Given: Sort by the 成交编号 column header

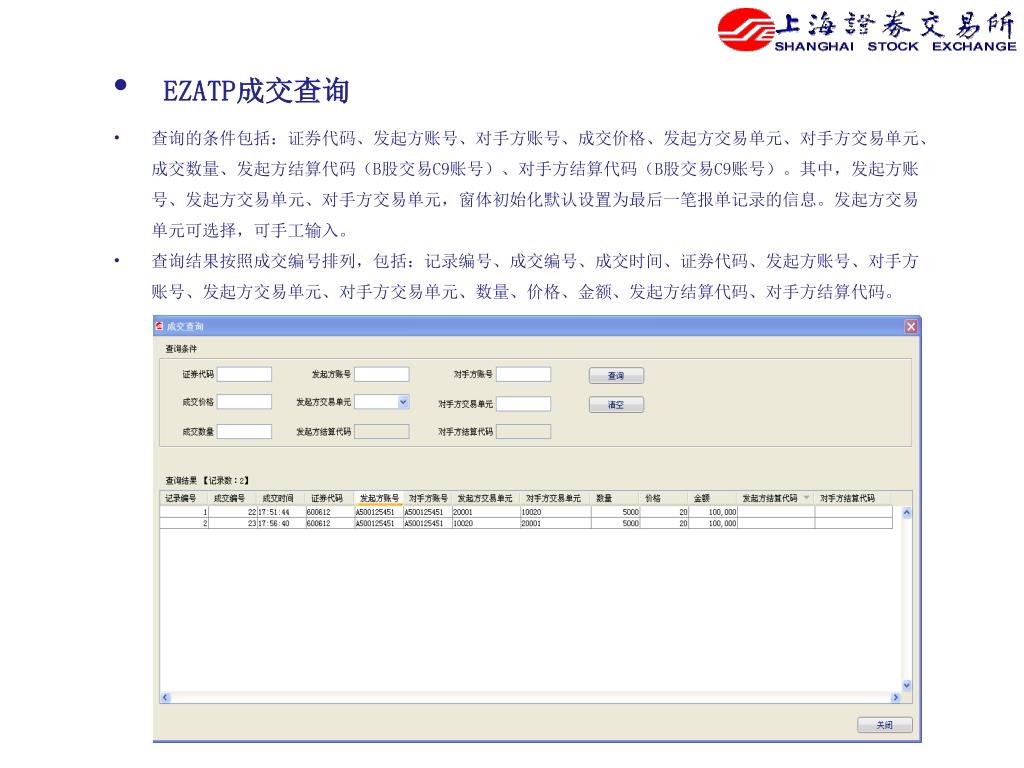Looking at the screenshot, I should click(233, 498).
